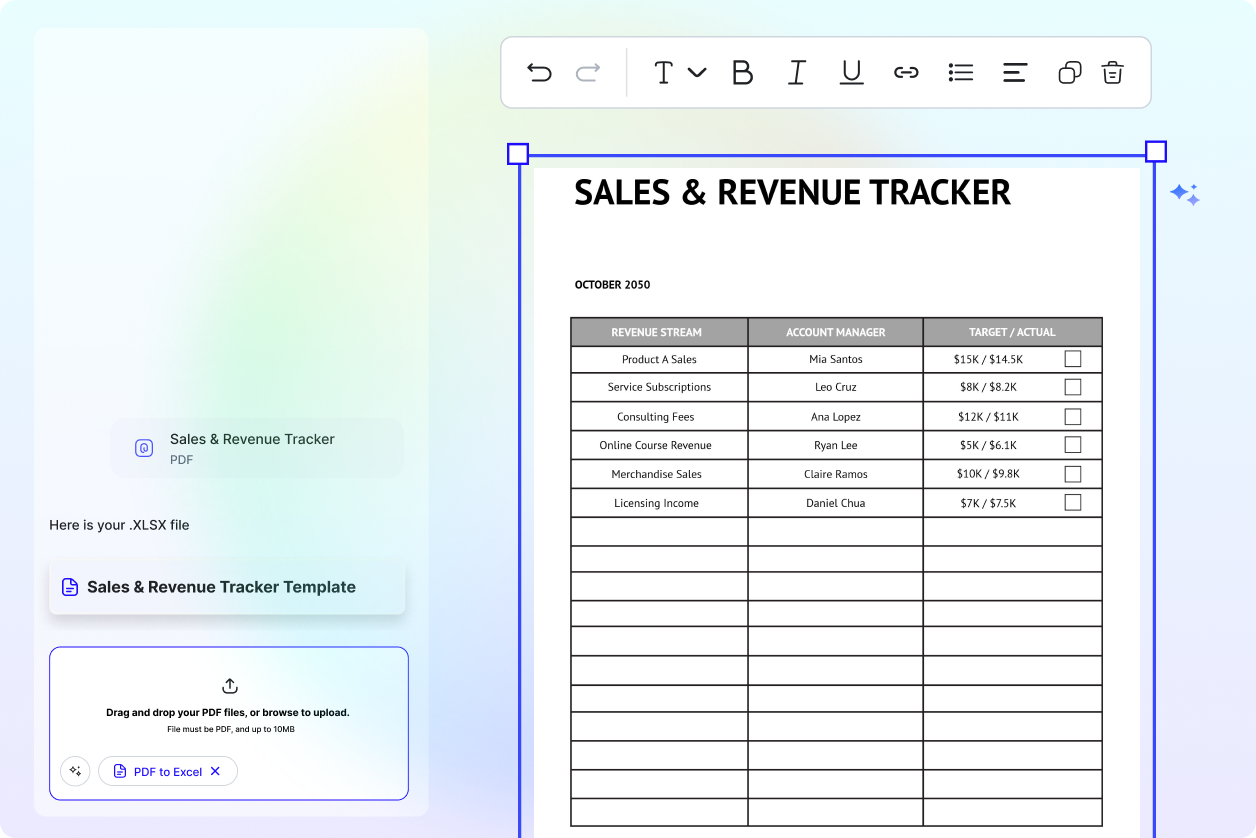Screen dimensions: 1256x838
Task: Remove the PDF to Excel filter chip
Action: click(215, 771)
